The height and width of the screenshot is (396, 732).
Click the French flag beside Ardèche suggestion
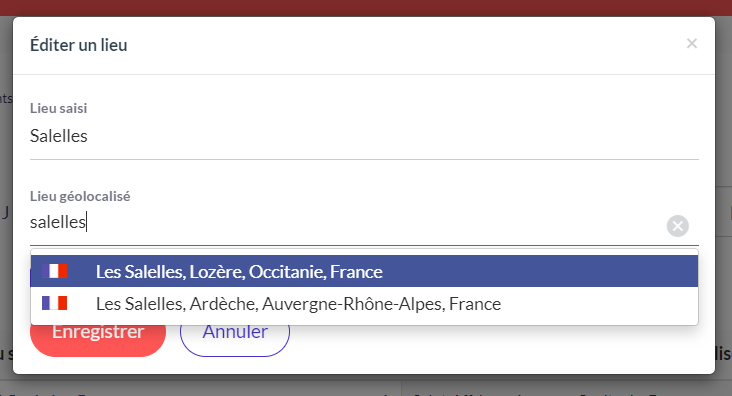point(55,303)
